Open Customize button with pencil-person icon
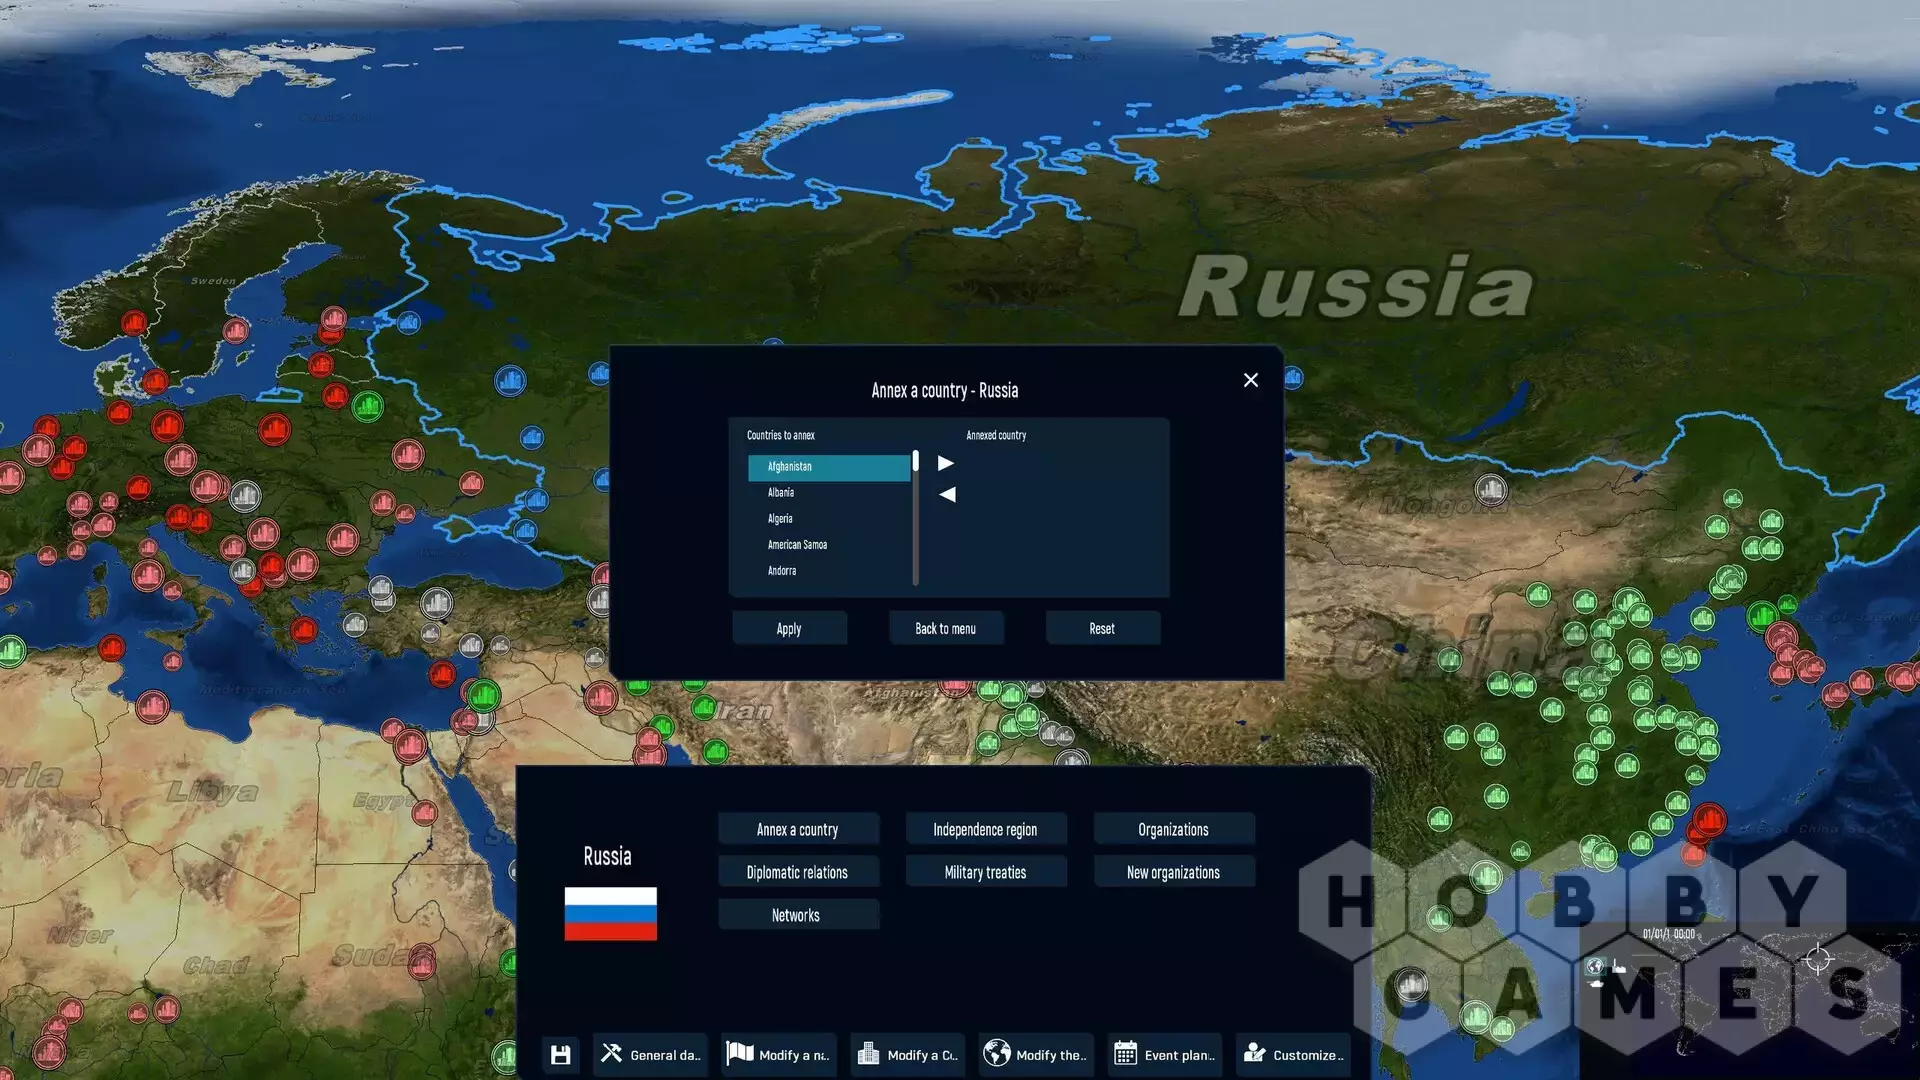 point(1293,1054)
